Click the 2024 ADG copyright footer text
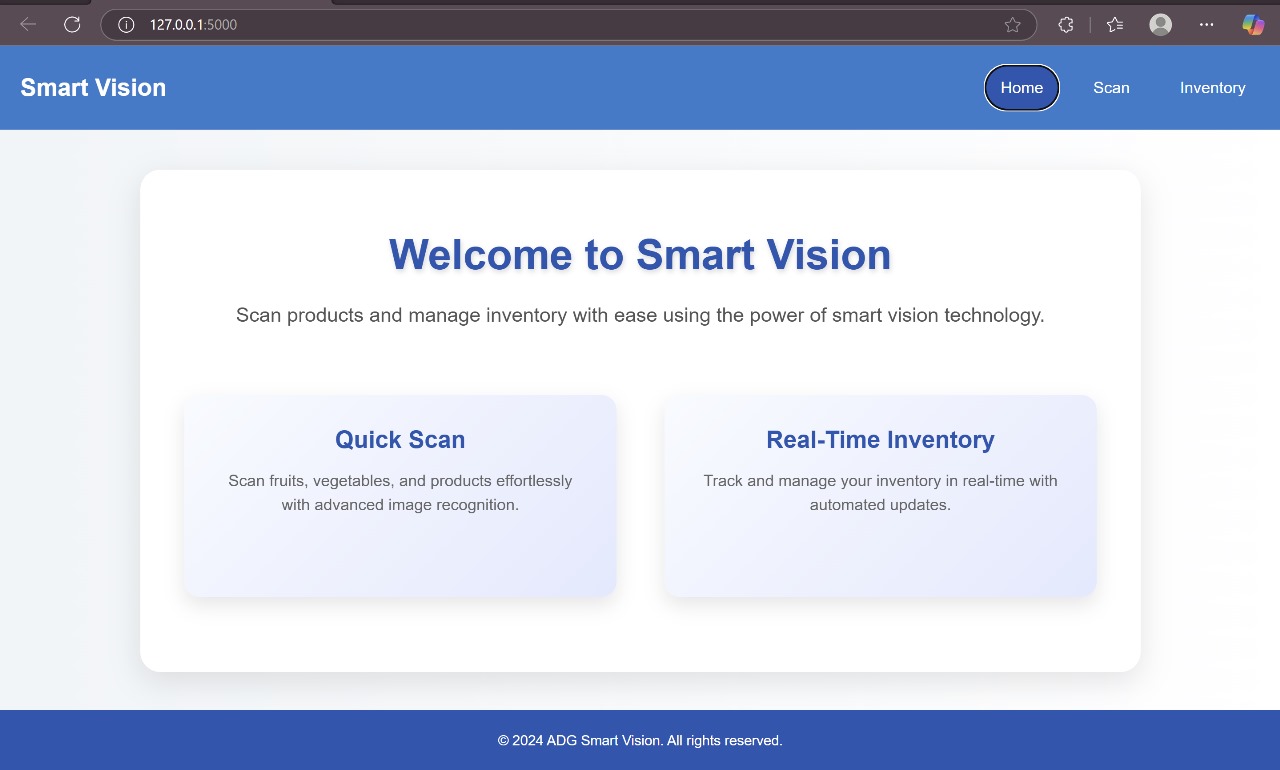Image resolution: width=1280 pixels, height=770 pixels. click(640, 741)
